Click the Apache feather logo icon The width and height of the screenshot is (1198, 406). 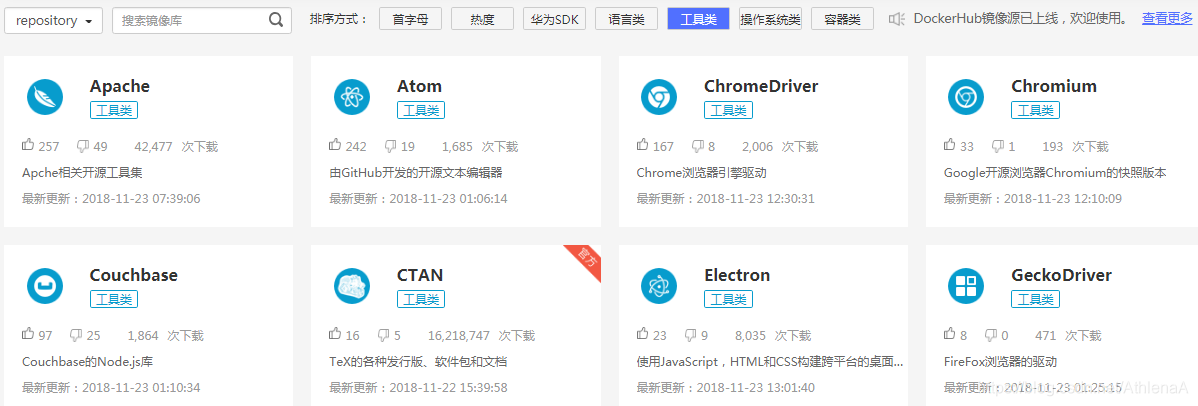45,97
